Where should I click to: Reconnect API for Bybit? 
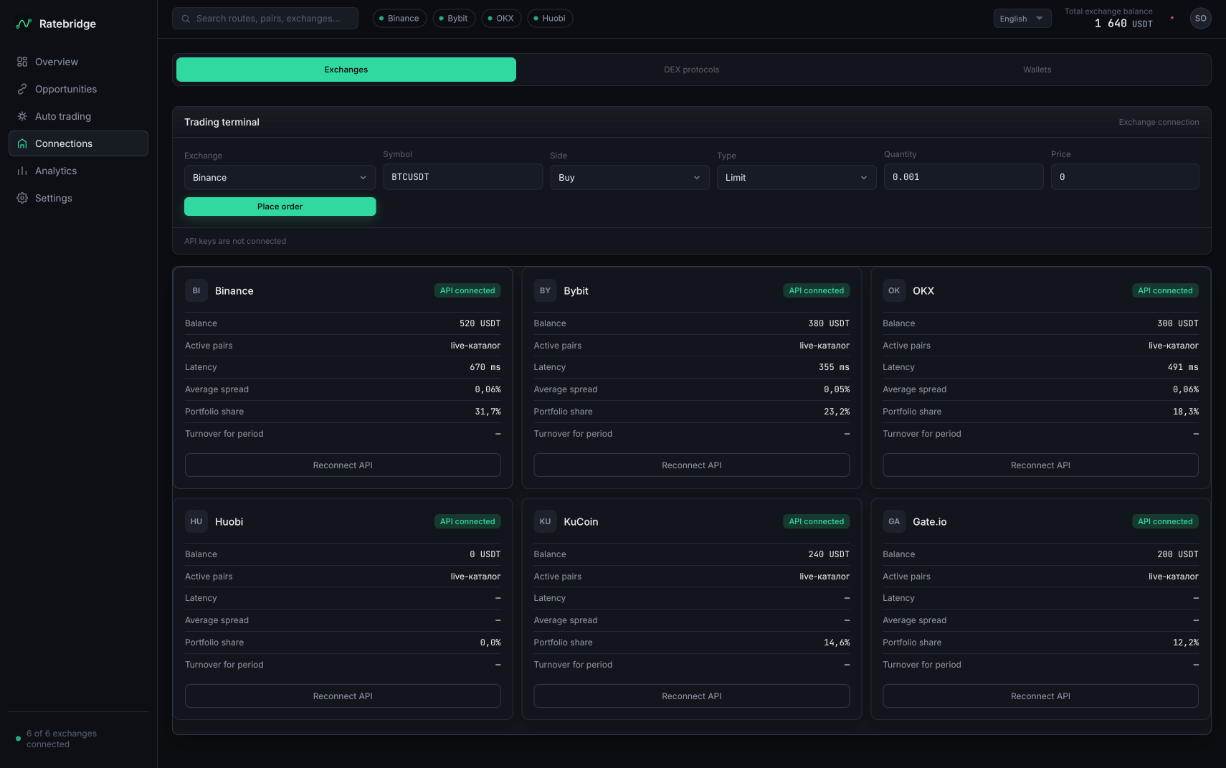[691, 465]
